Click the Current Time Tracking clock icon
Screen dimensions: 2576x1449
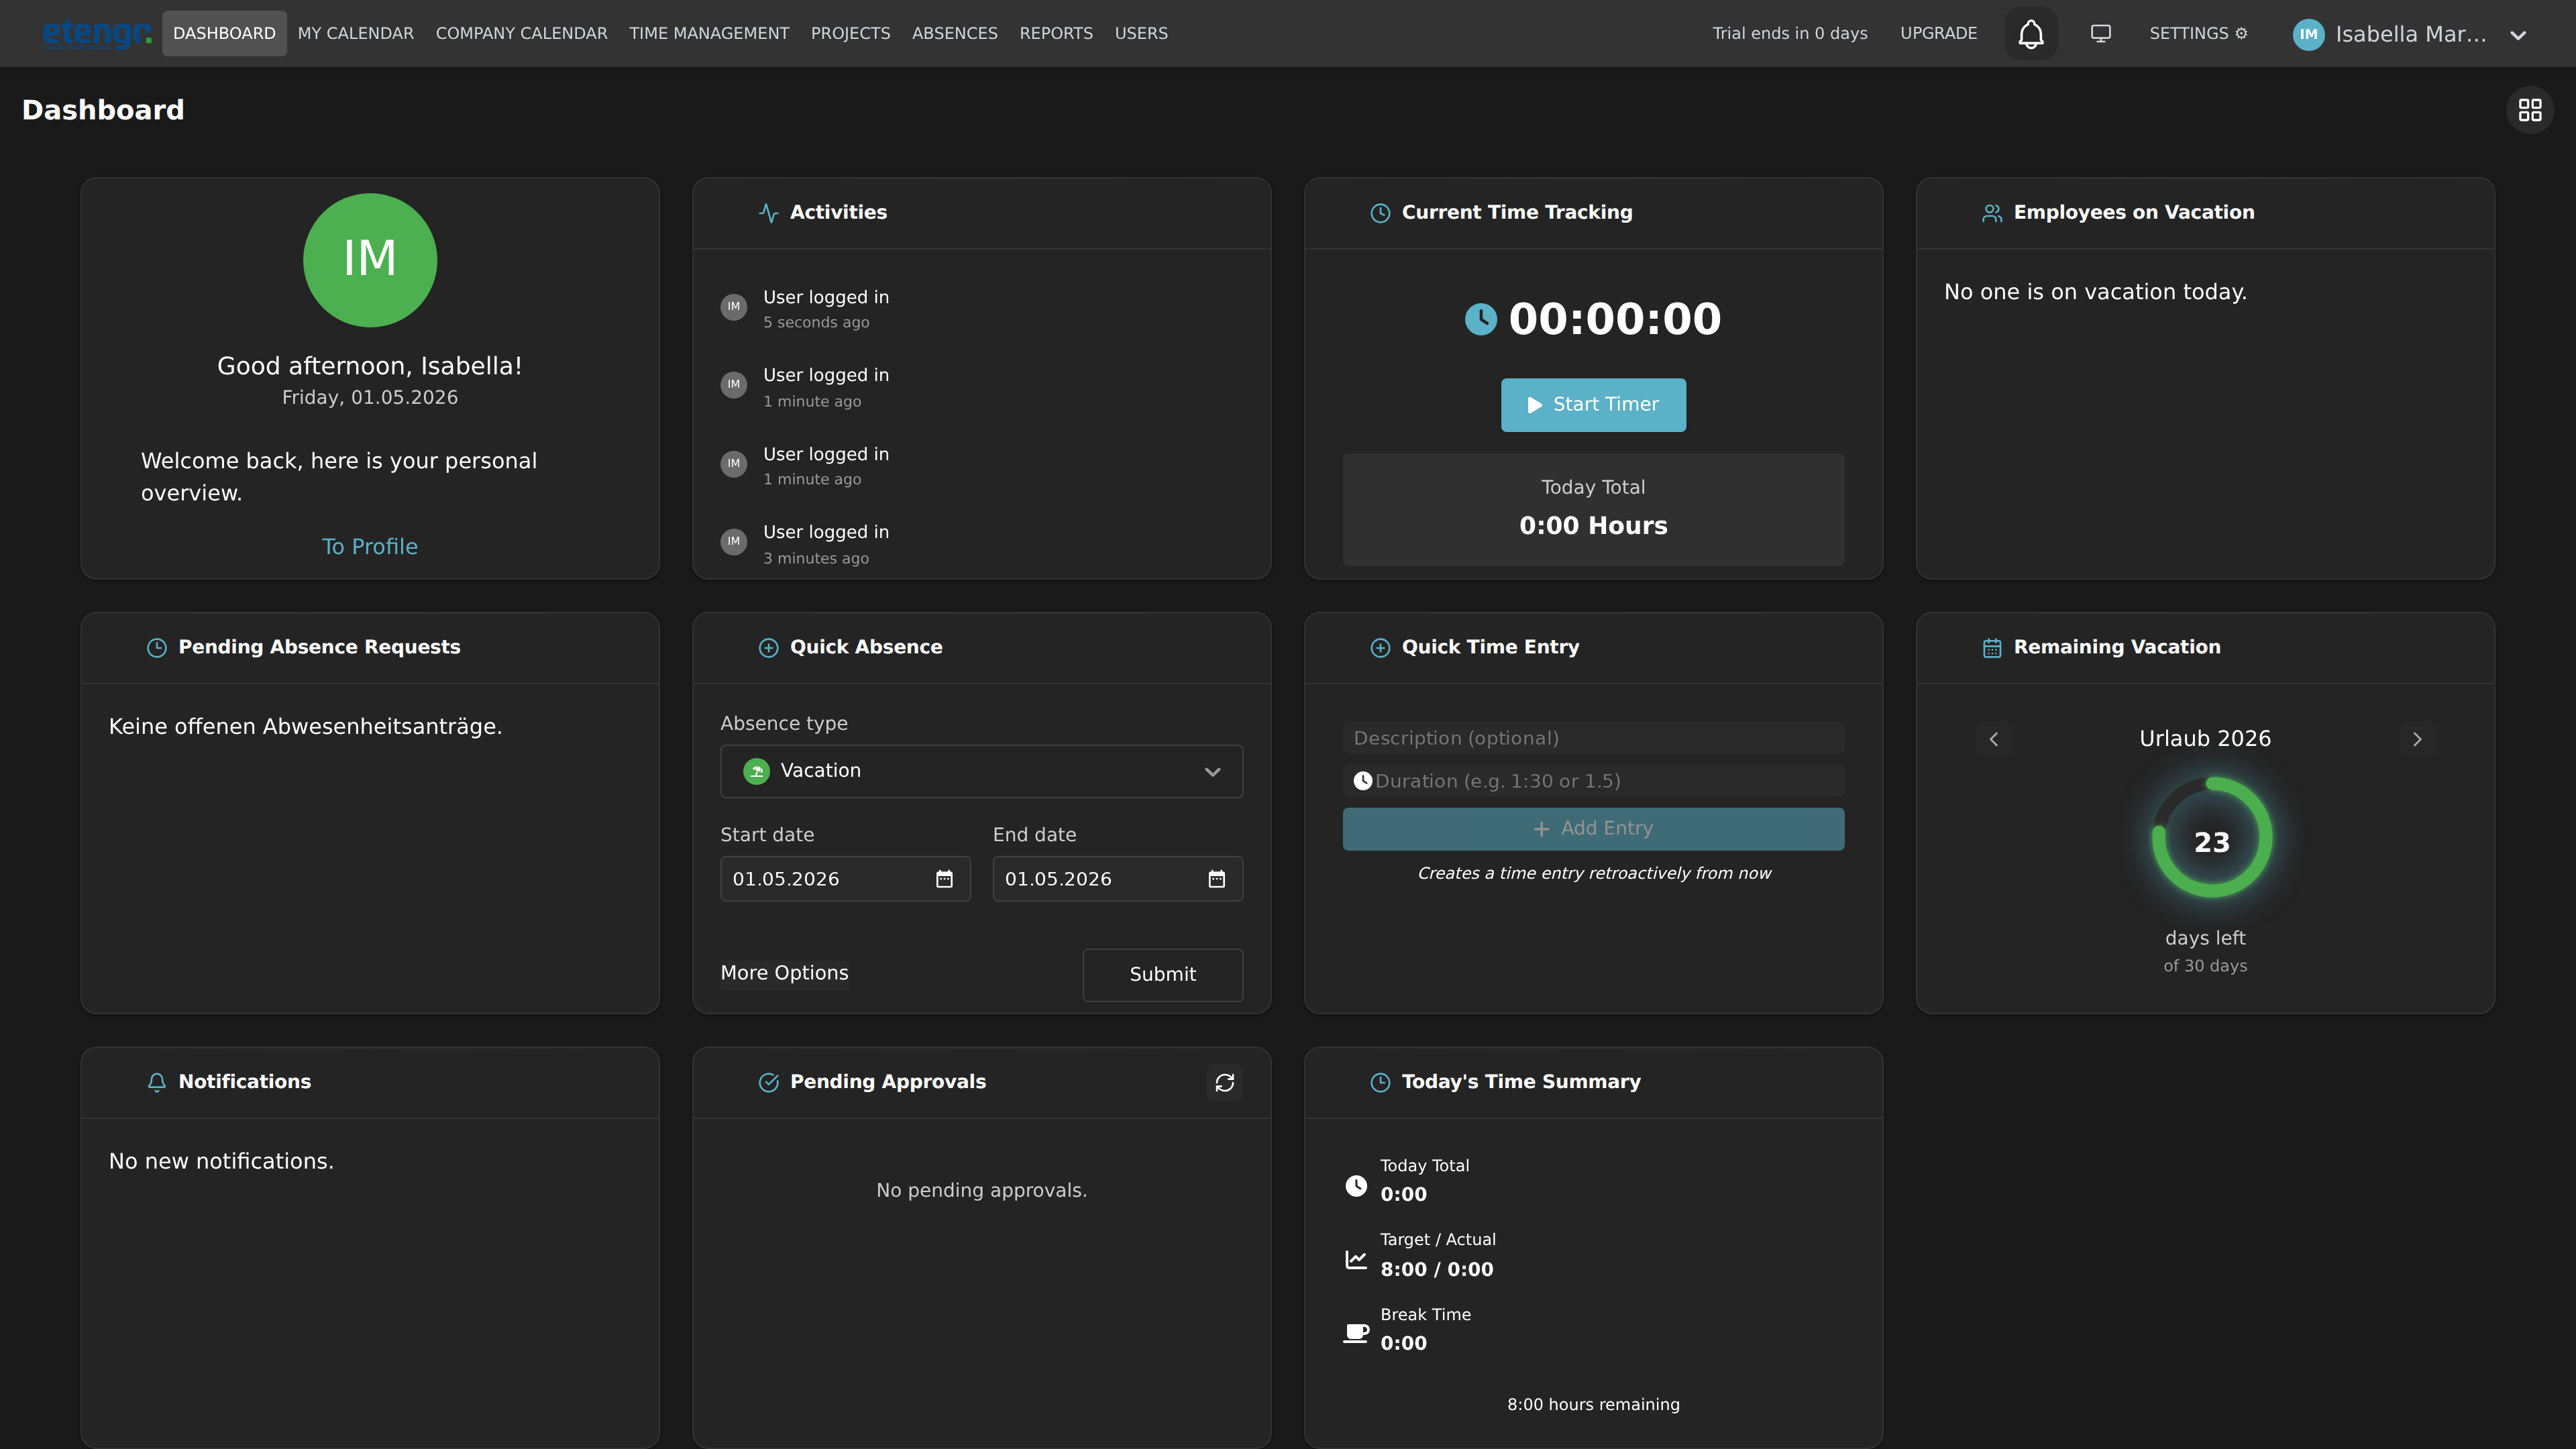[1380, 213]
